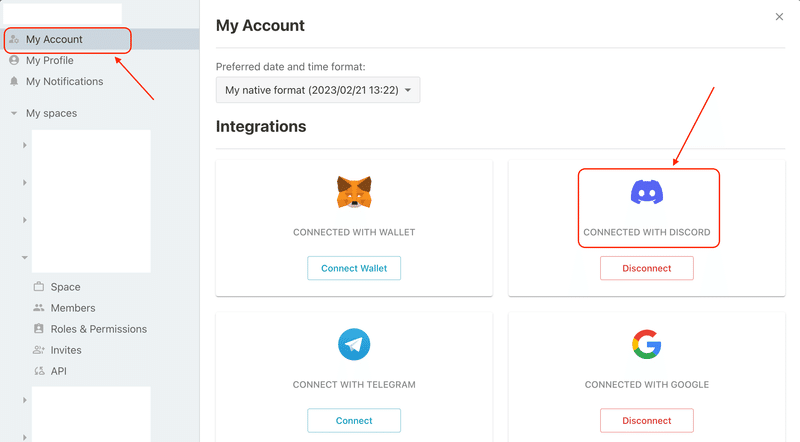This screenshot has width=800, height=442.
Task: Click the Preferred date and time format label
Action: pos(291,67)
